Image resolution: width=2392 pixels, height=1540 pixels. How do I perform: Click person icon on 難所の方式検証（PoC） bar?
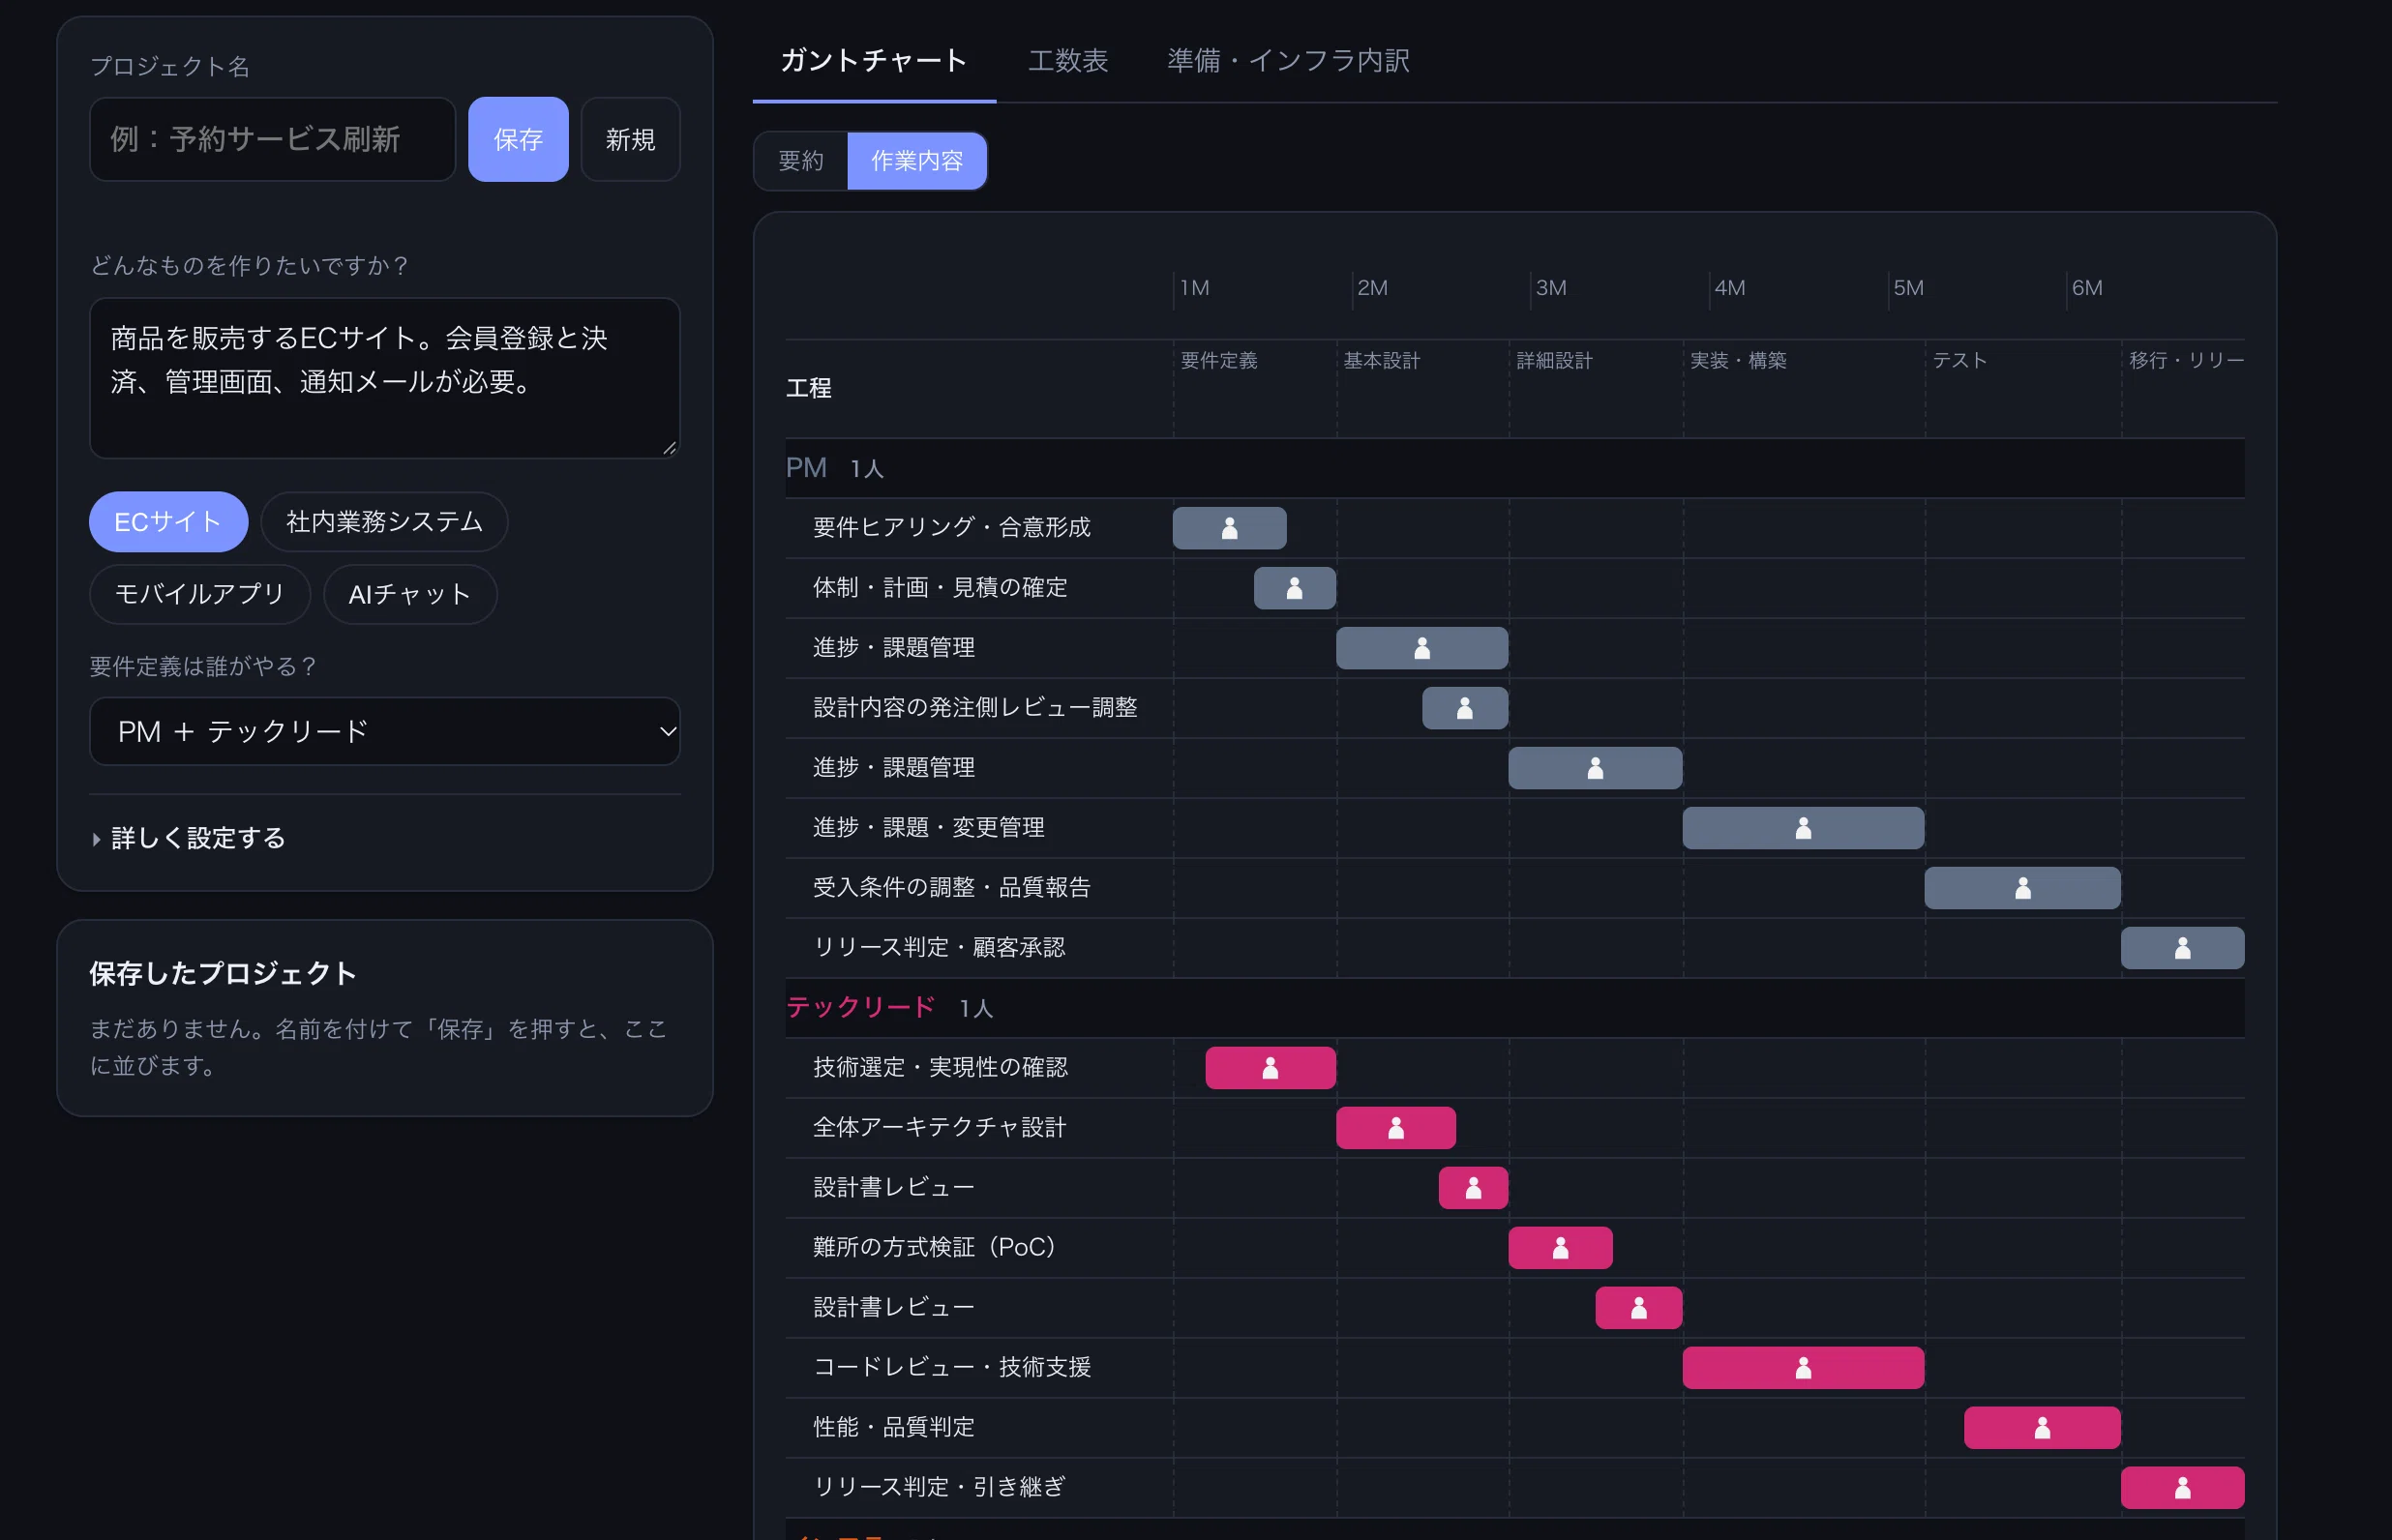tap(1560, 1248)
